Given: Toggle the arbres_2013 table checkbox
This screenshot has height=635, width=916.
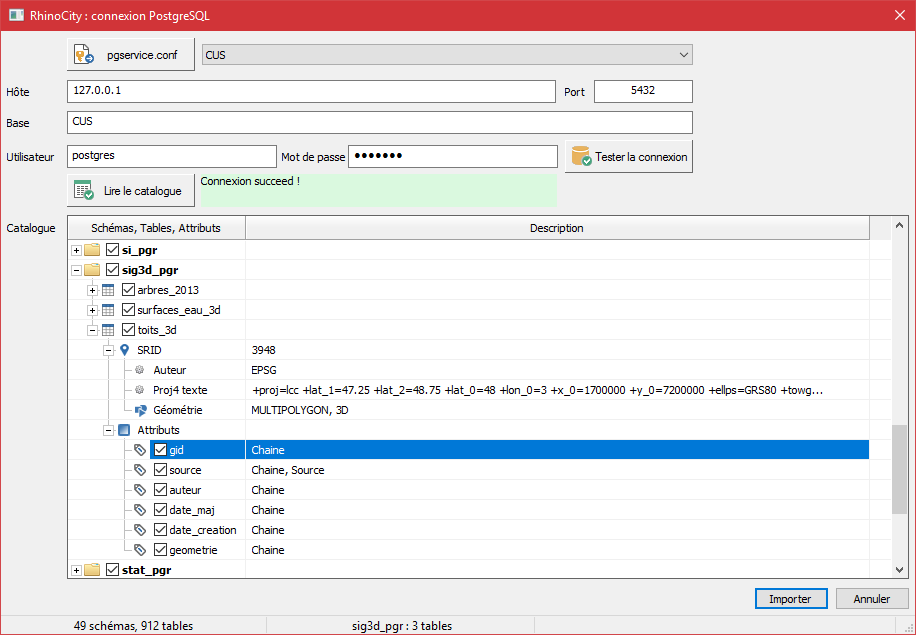Looking at the screenshot, I should click(x=129, y=290).
